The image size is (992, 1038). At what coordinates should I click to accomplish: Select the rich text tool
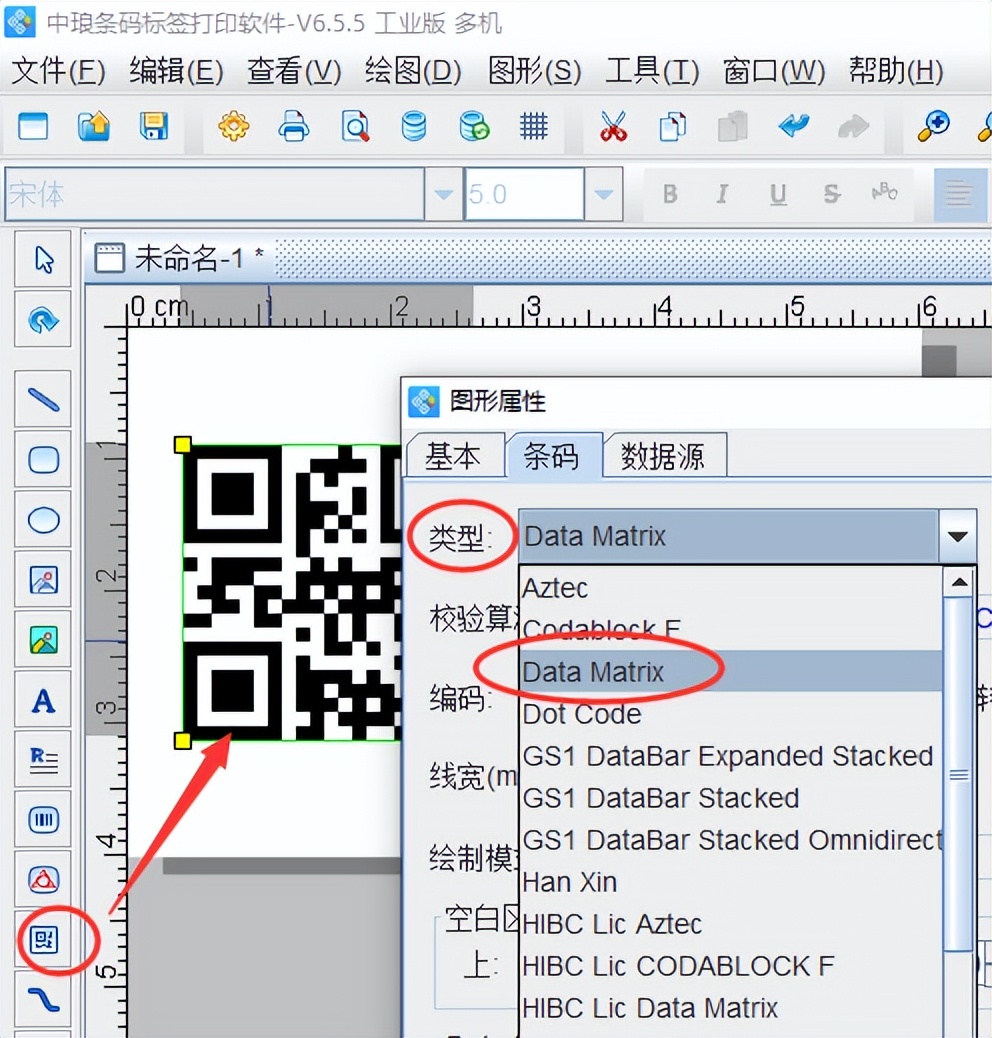43,759
